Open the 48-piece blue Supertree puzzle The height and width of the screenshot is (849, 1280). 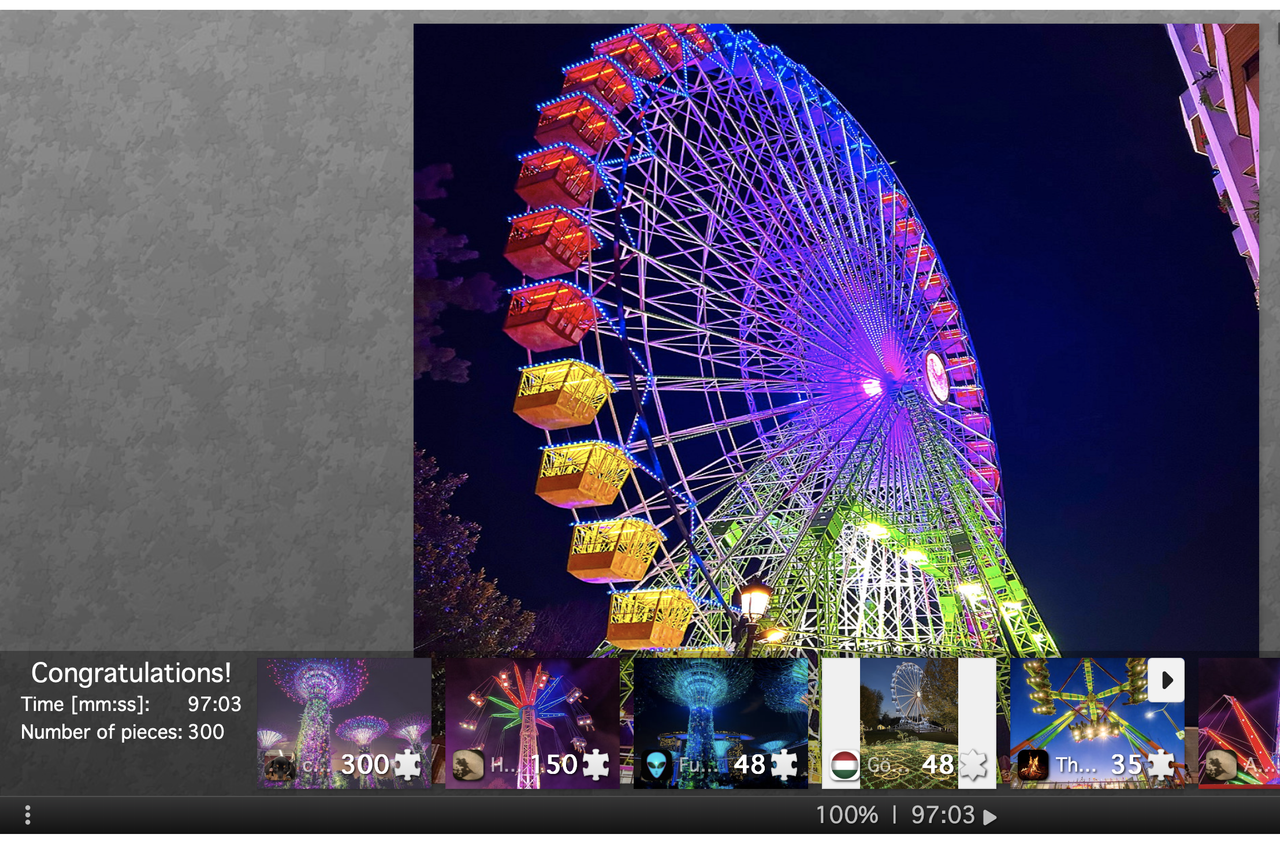pyautogui.click(x=720, y=723)
